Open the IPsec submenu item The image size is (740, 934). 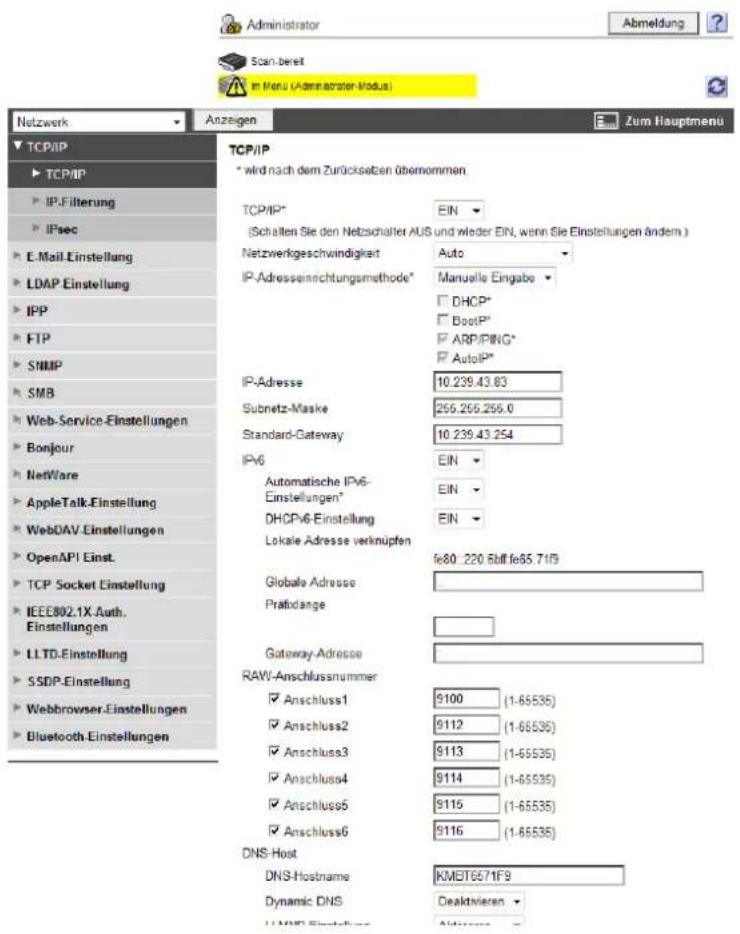[112, 229]
